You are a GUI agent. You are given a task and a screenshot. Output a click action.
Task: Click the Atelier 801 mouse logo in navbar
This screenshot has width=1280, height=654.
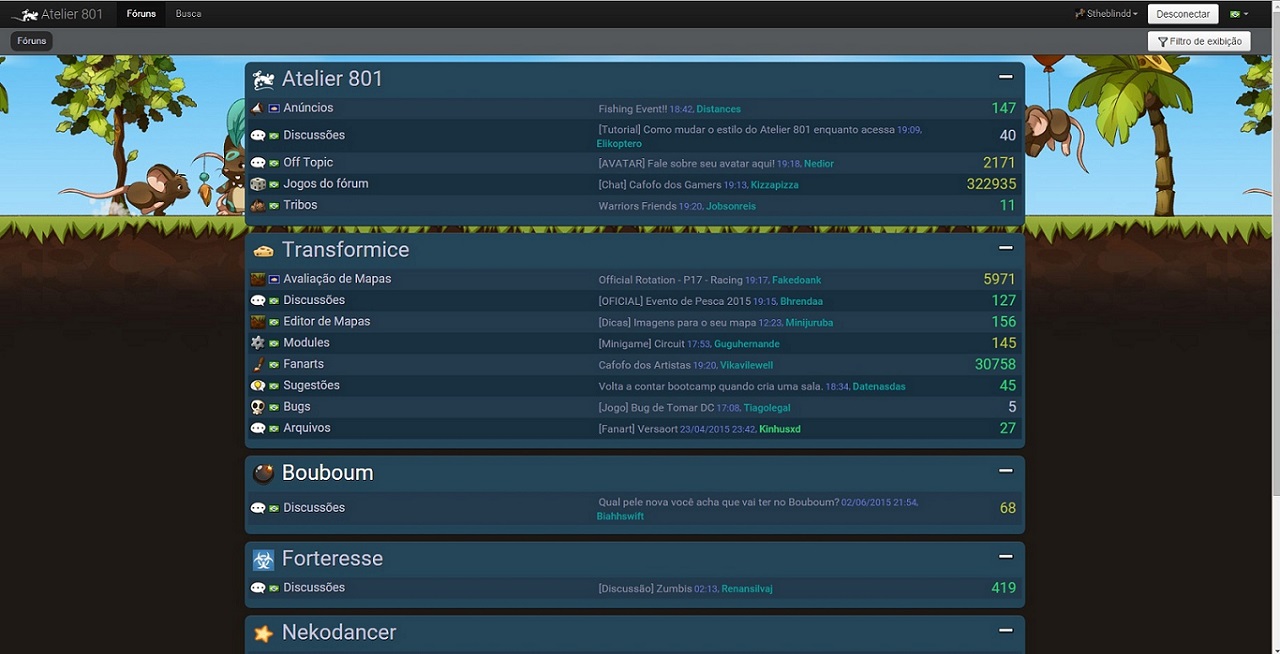pyautogui.click(x=24, y=14)
